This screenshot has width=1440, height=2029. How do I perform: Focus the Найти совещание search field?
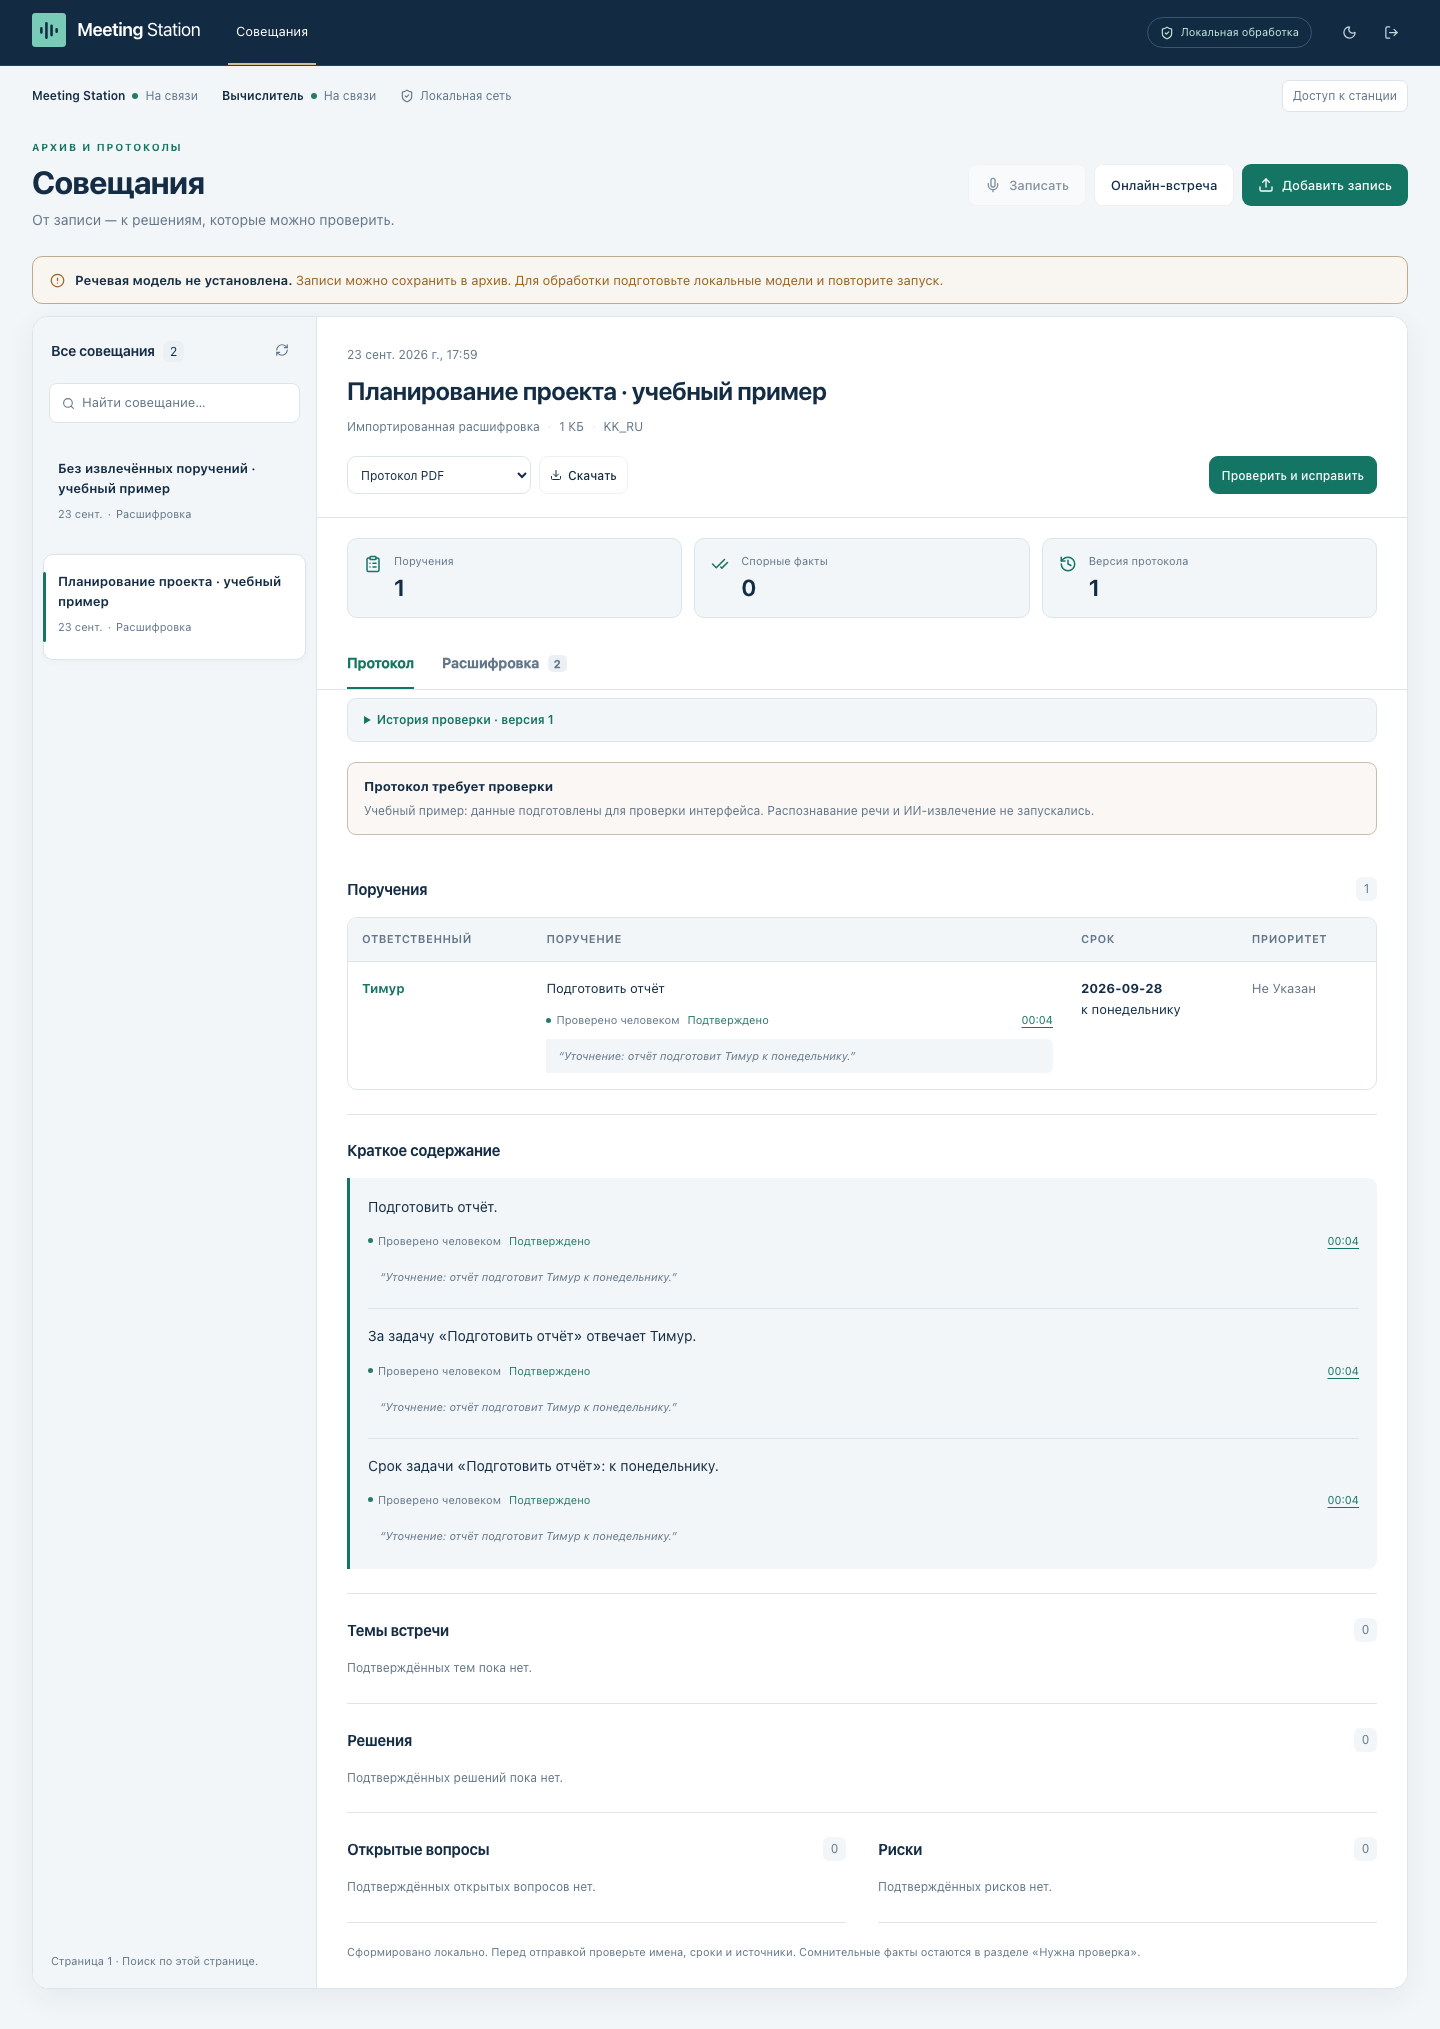pos(174,403)
